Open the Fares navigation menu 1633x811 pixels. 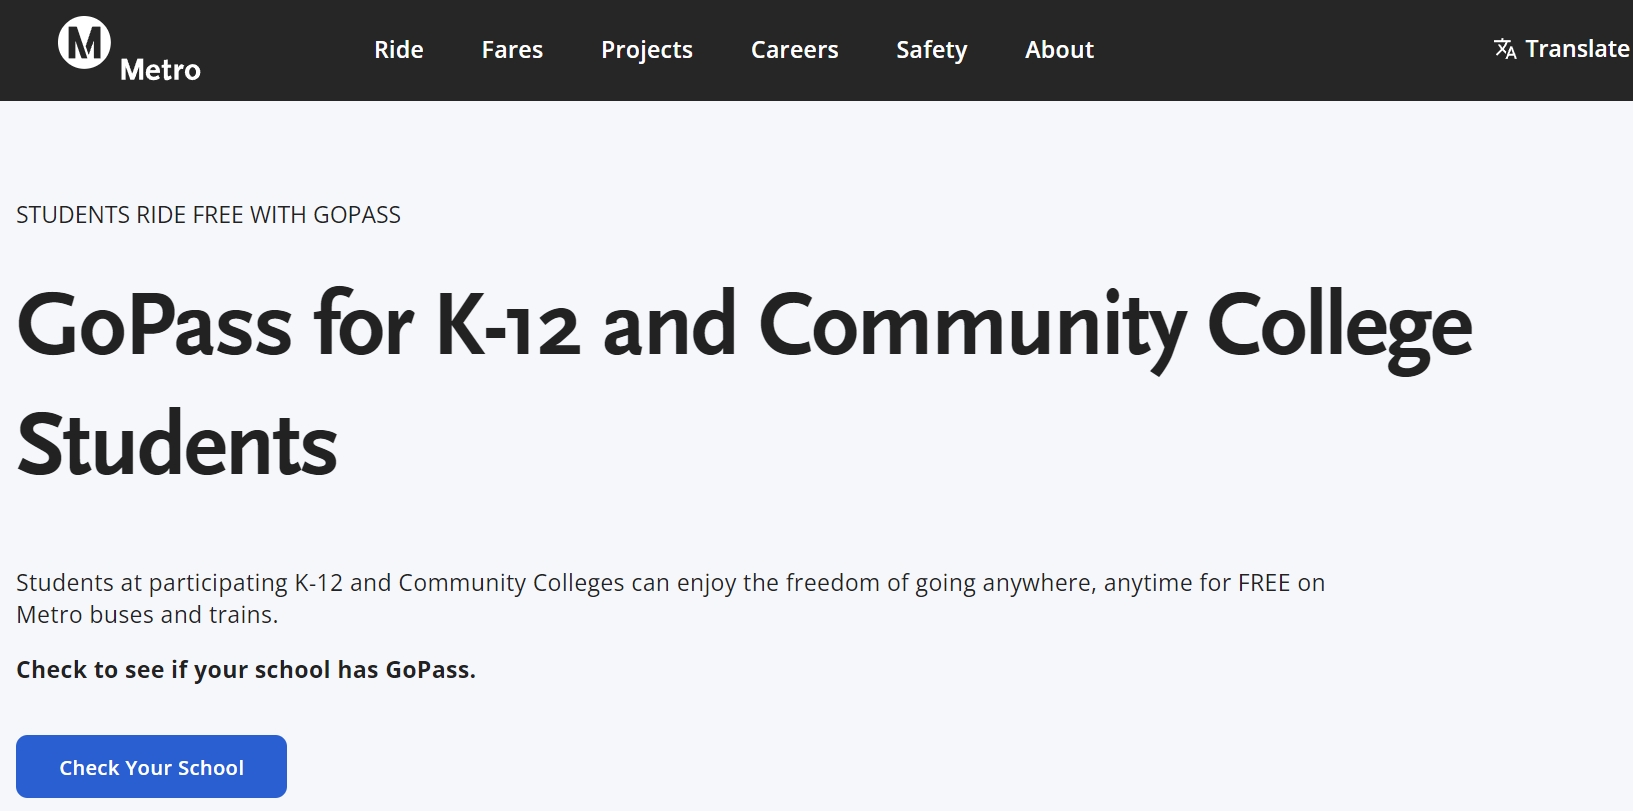coord(512,50)
